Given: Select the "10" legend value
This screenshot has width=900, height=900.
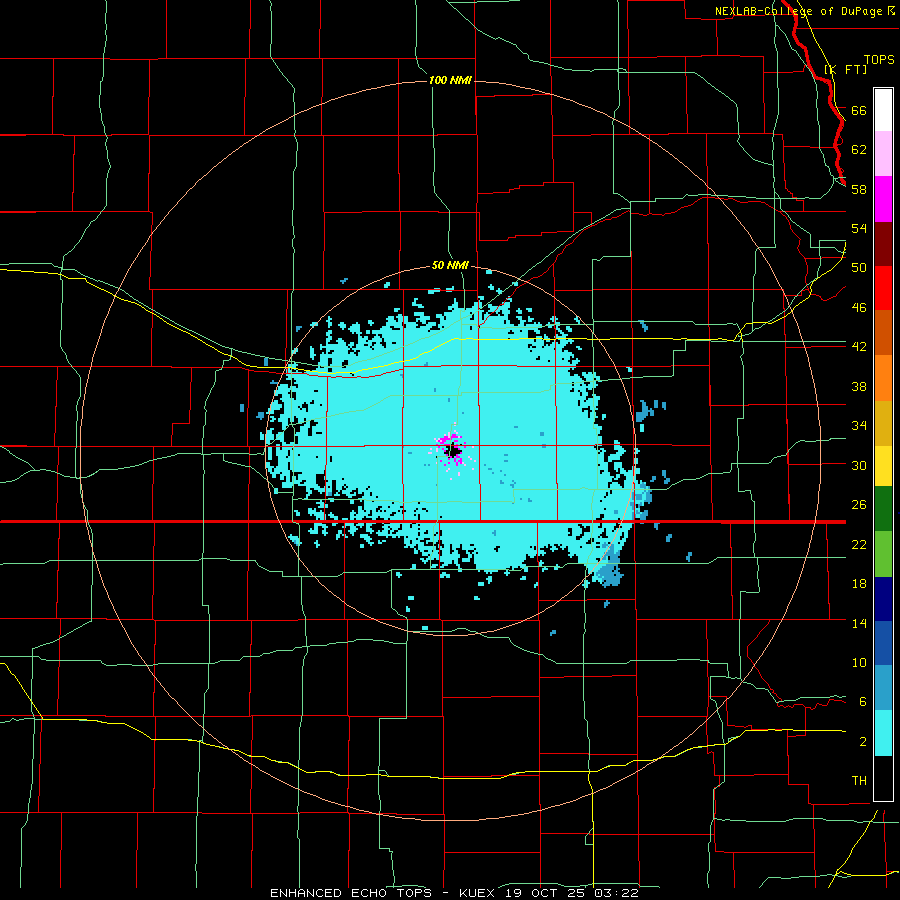Looking at the screenshot, I should (x=859, y=663).
